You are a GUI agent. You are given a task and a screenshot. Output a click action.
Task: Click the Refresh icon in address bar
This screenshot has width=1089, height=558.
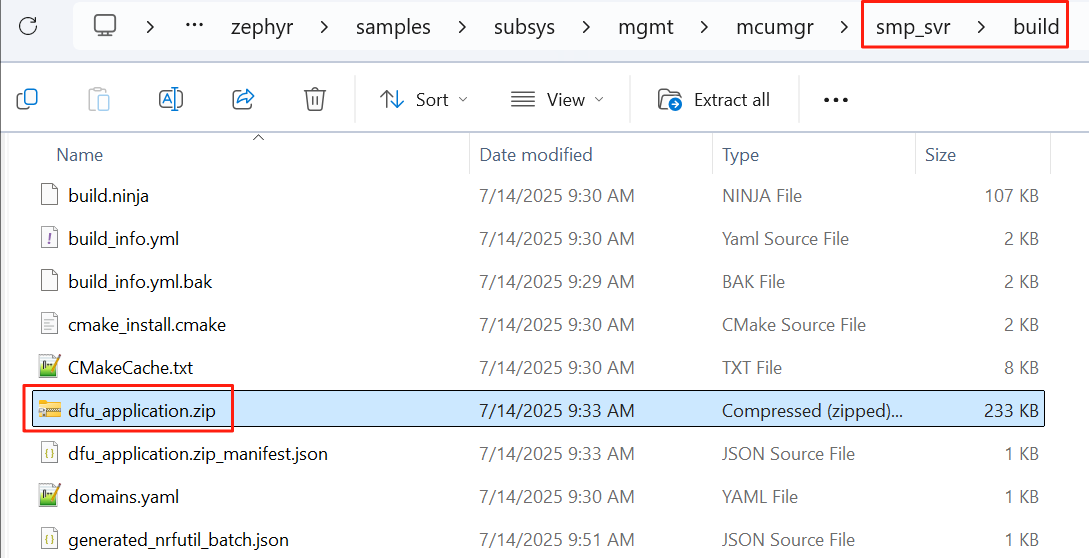pyautogui.click(x=28, y=26)
